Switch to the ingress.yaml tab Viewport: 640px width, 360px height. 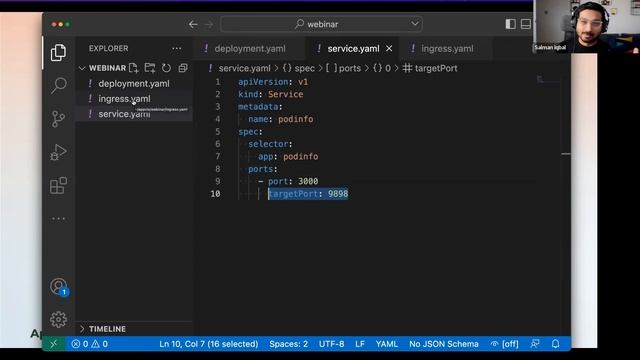tap(447, 49)
